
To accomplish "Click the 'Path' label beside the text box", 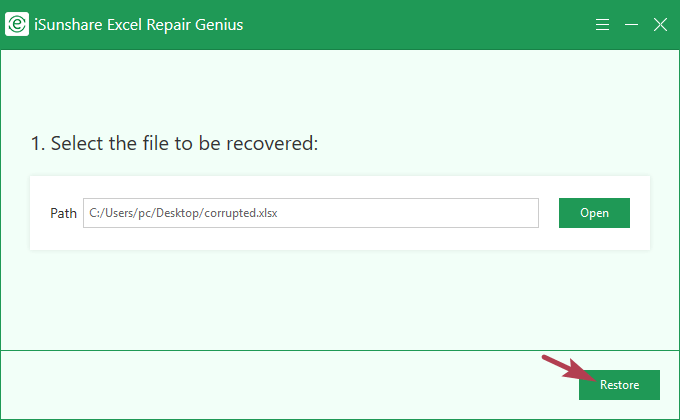I will tap(63, 213).
